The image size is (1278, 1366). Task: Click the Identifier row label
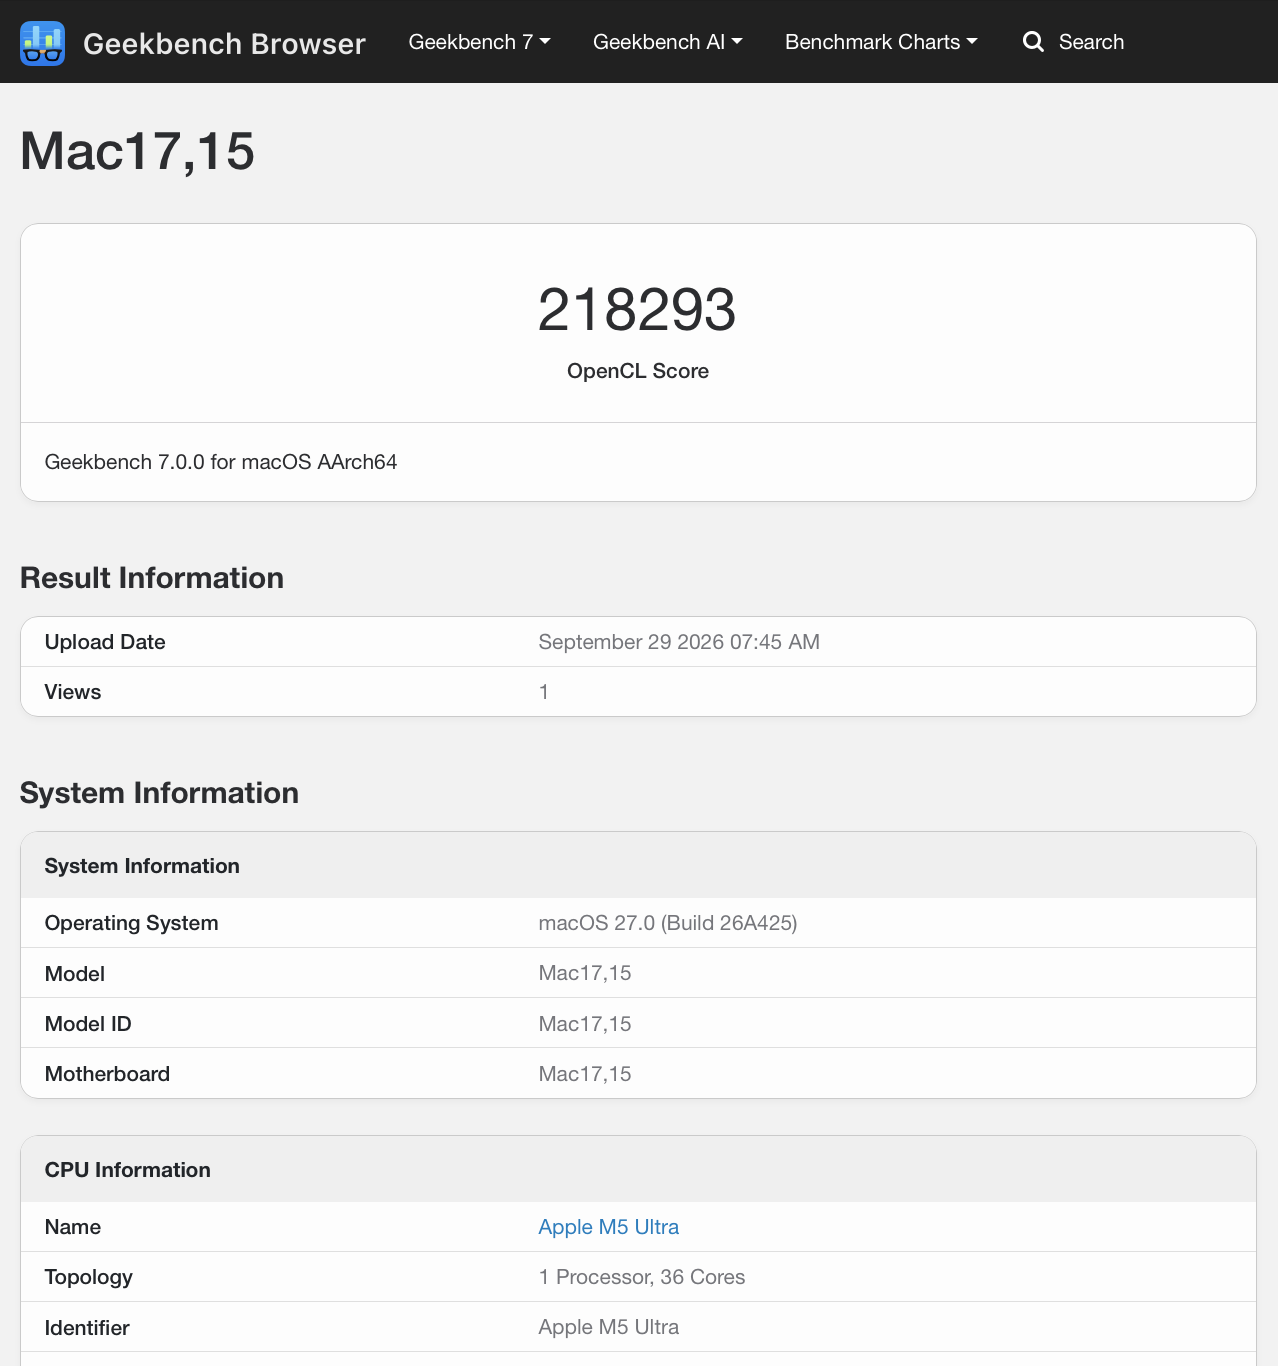pyautogui.click(x=87, y=1328)
